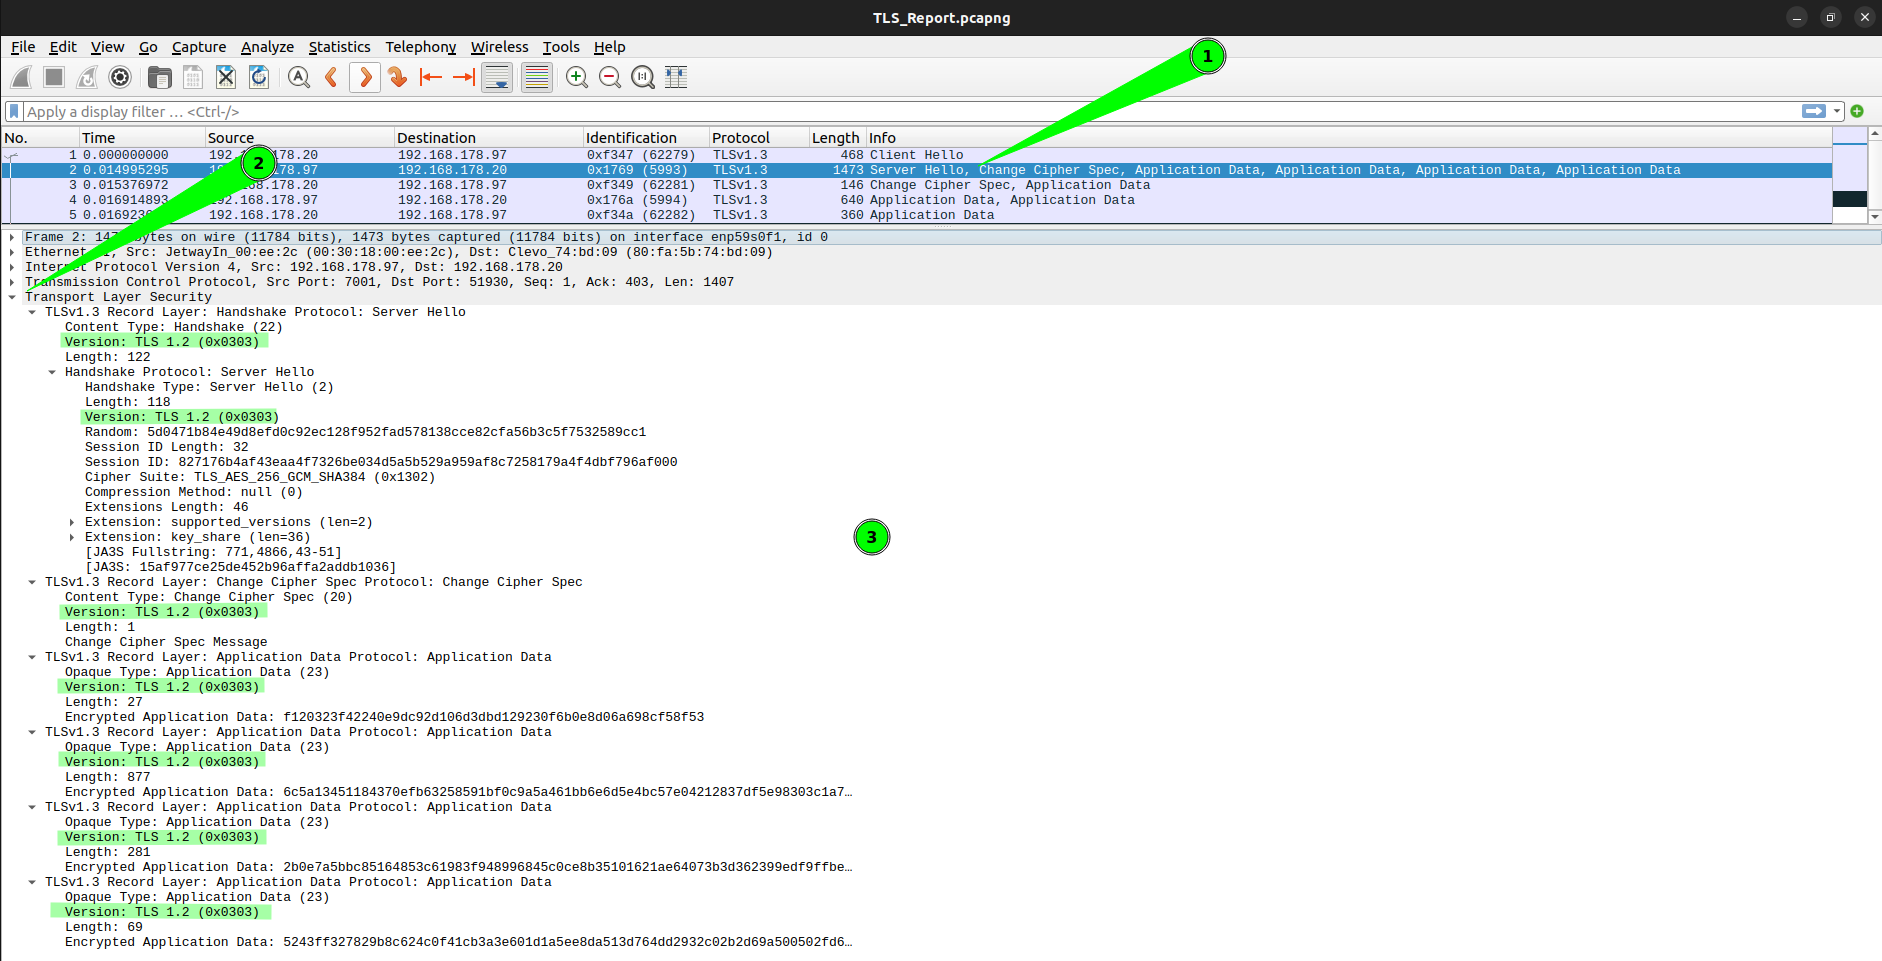Expand the supported_versions extension

(71, 521)
